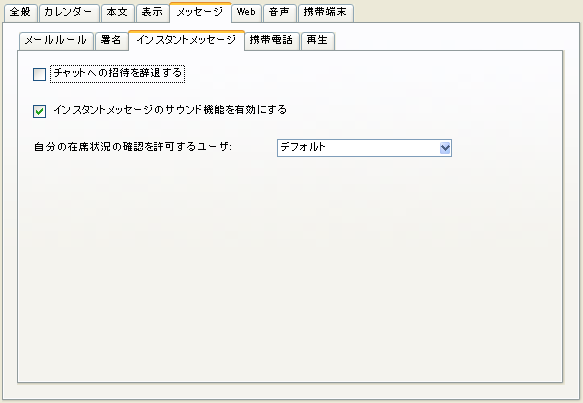Switch to the 署名 sub-tab
Viewport: 583px width, 403px height.
coord(111,41)
